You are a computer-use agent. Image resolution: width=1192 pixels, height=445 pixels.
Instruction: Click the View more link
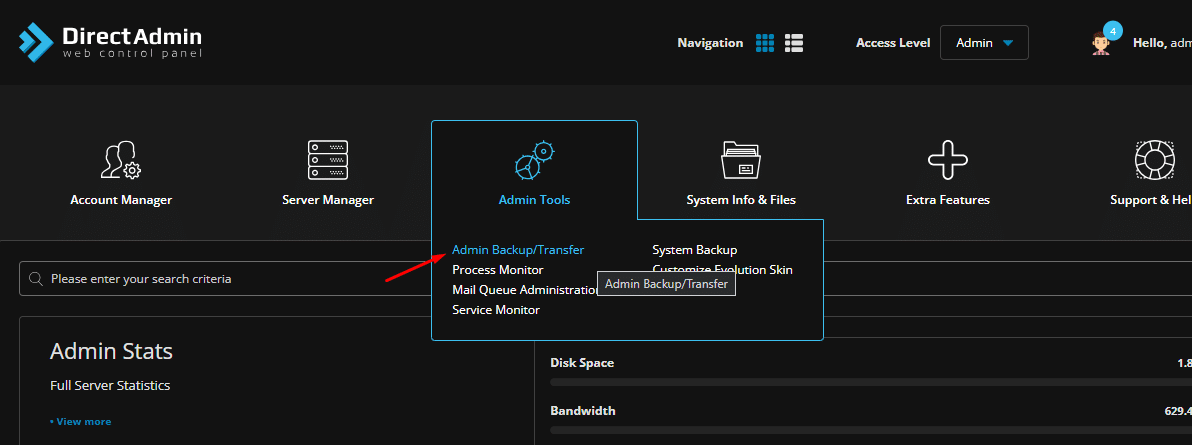pos(81,421)
